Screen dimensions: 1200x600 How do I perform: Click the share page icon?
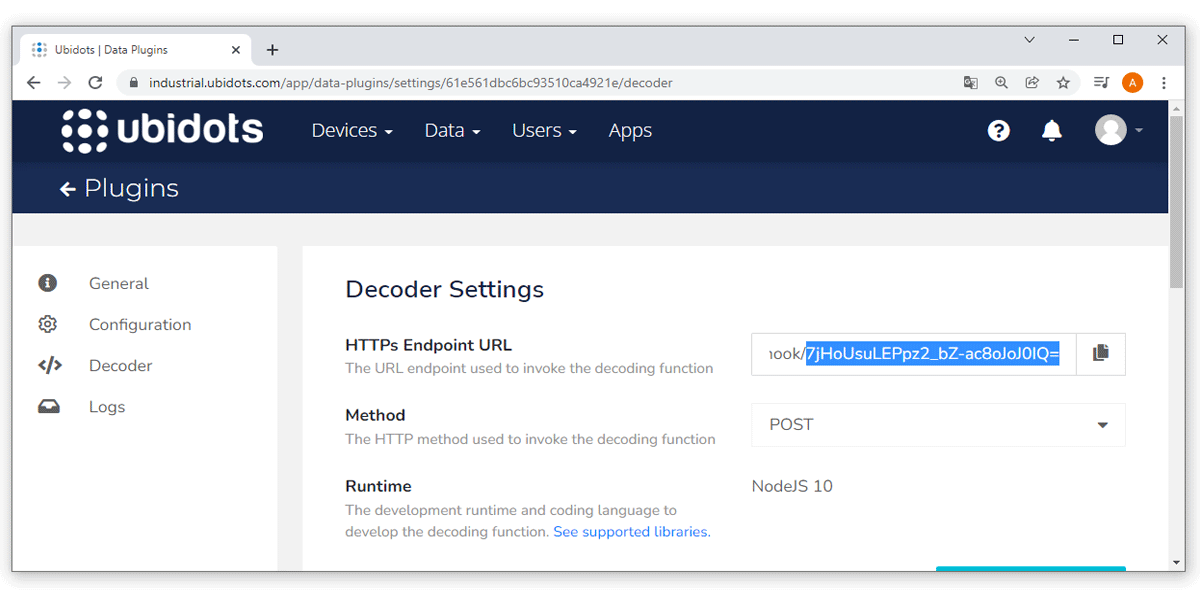click(1032, 83)
